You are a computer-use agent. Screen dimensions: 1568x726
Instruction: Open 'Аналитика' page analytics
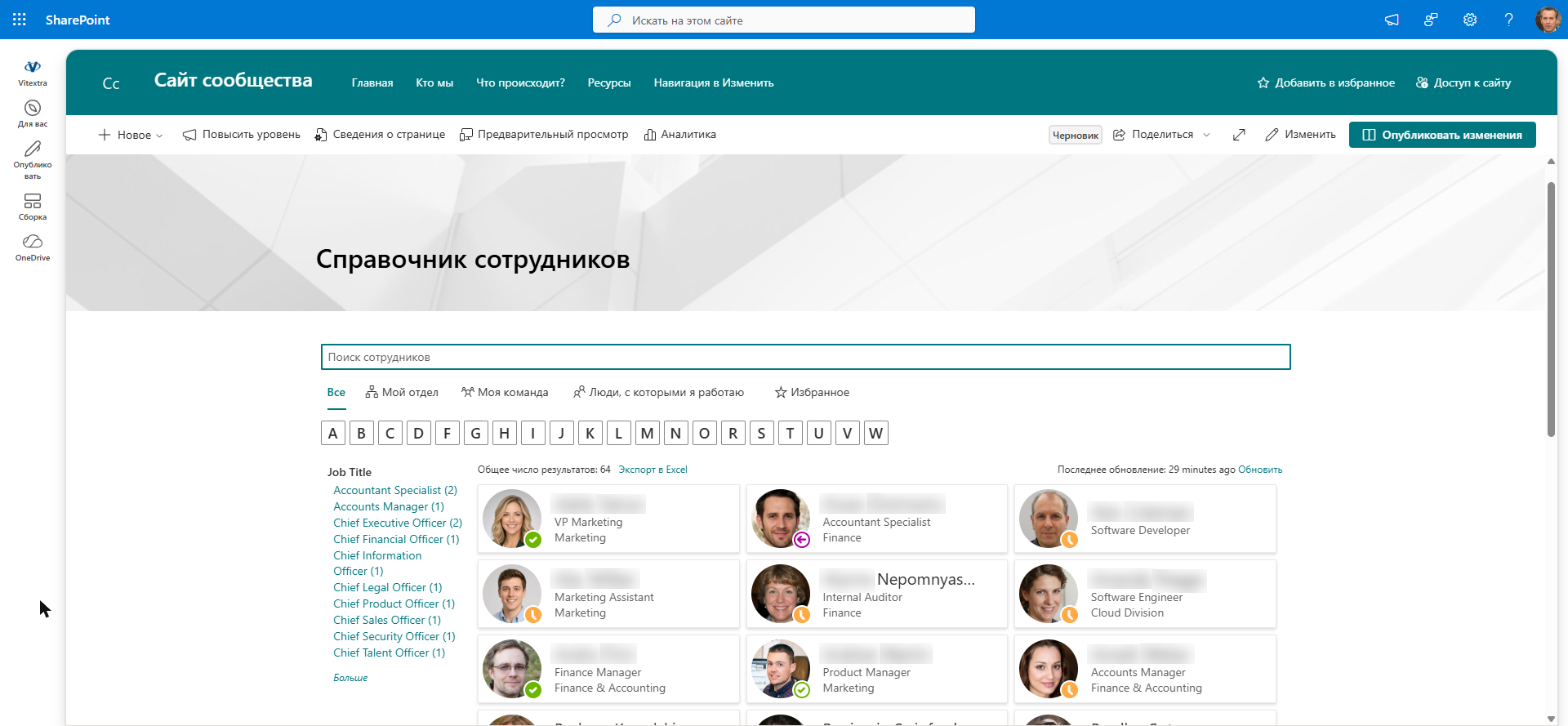[680, 134]
